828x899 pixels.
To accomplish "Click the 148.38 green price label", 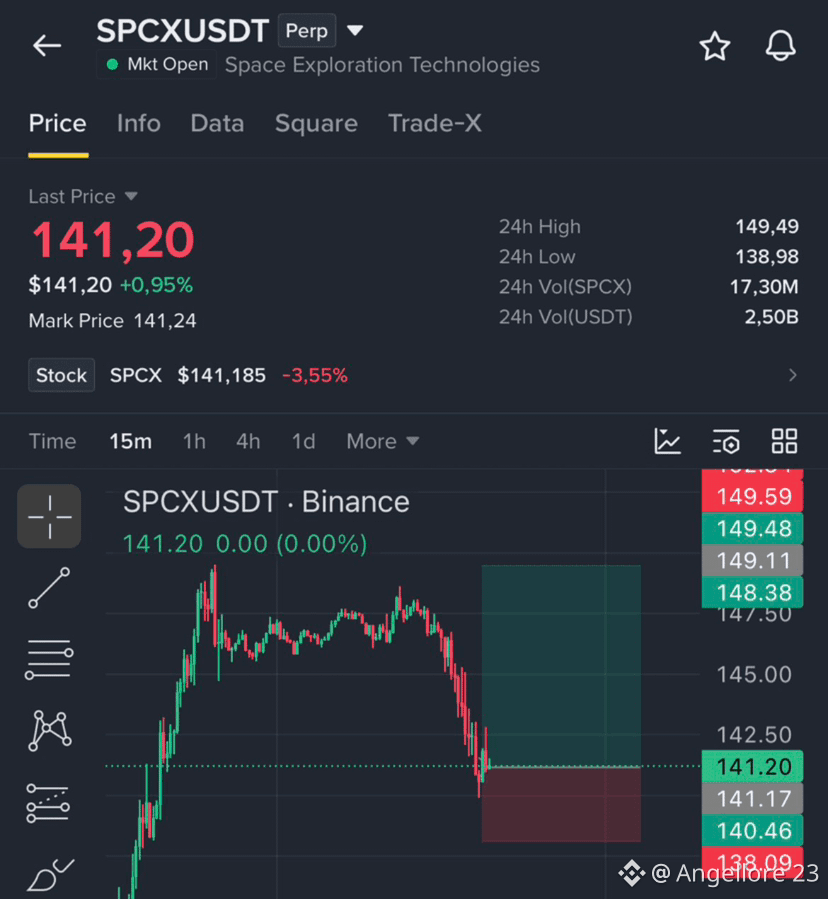I will point(753,592).
